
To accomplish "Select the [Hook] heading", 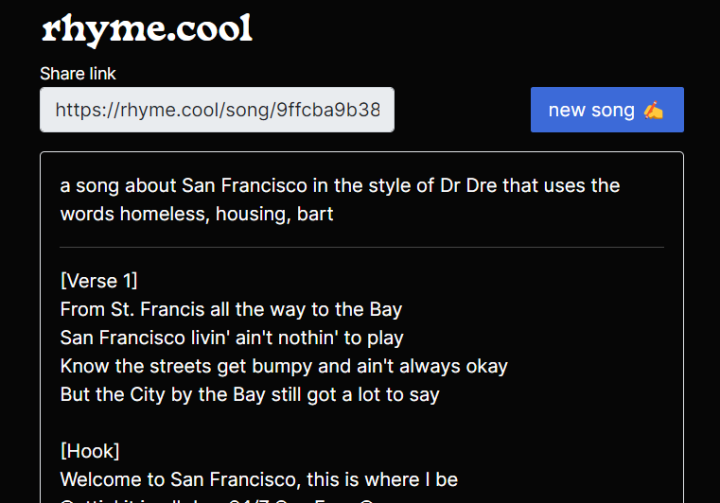I will (90, 451).
